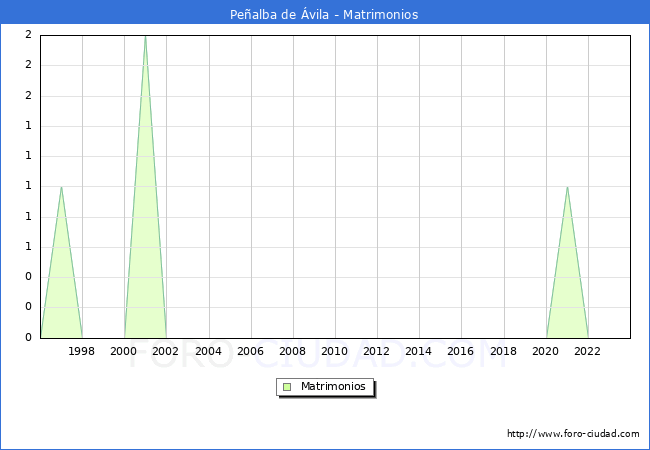Click the 2020 x-axis label
650x450 pixels.
[x=545, y=351]
